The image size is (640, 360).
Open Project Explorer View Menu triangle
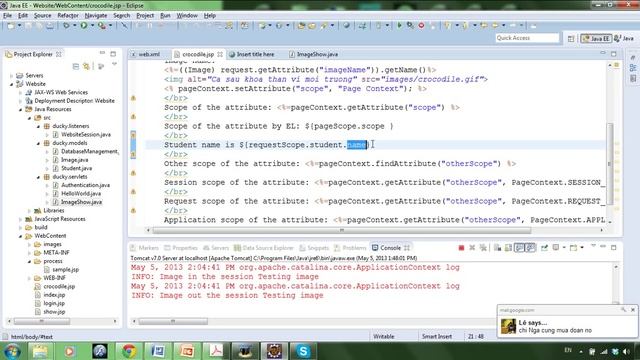(114, 64)
